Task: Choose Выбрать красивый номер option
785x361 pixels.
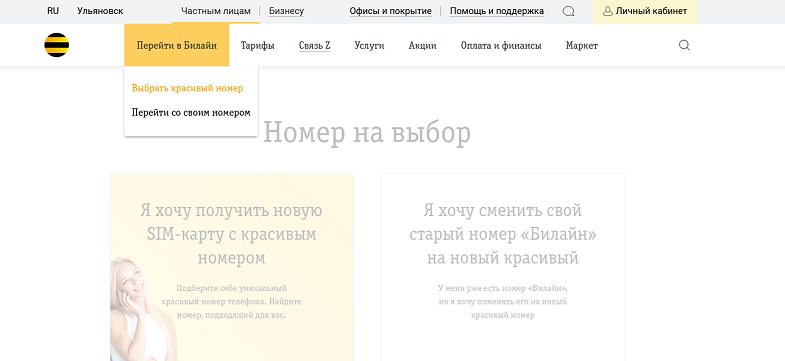Action: (187, 88)
